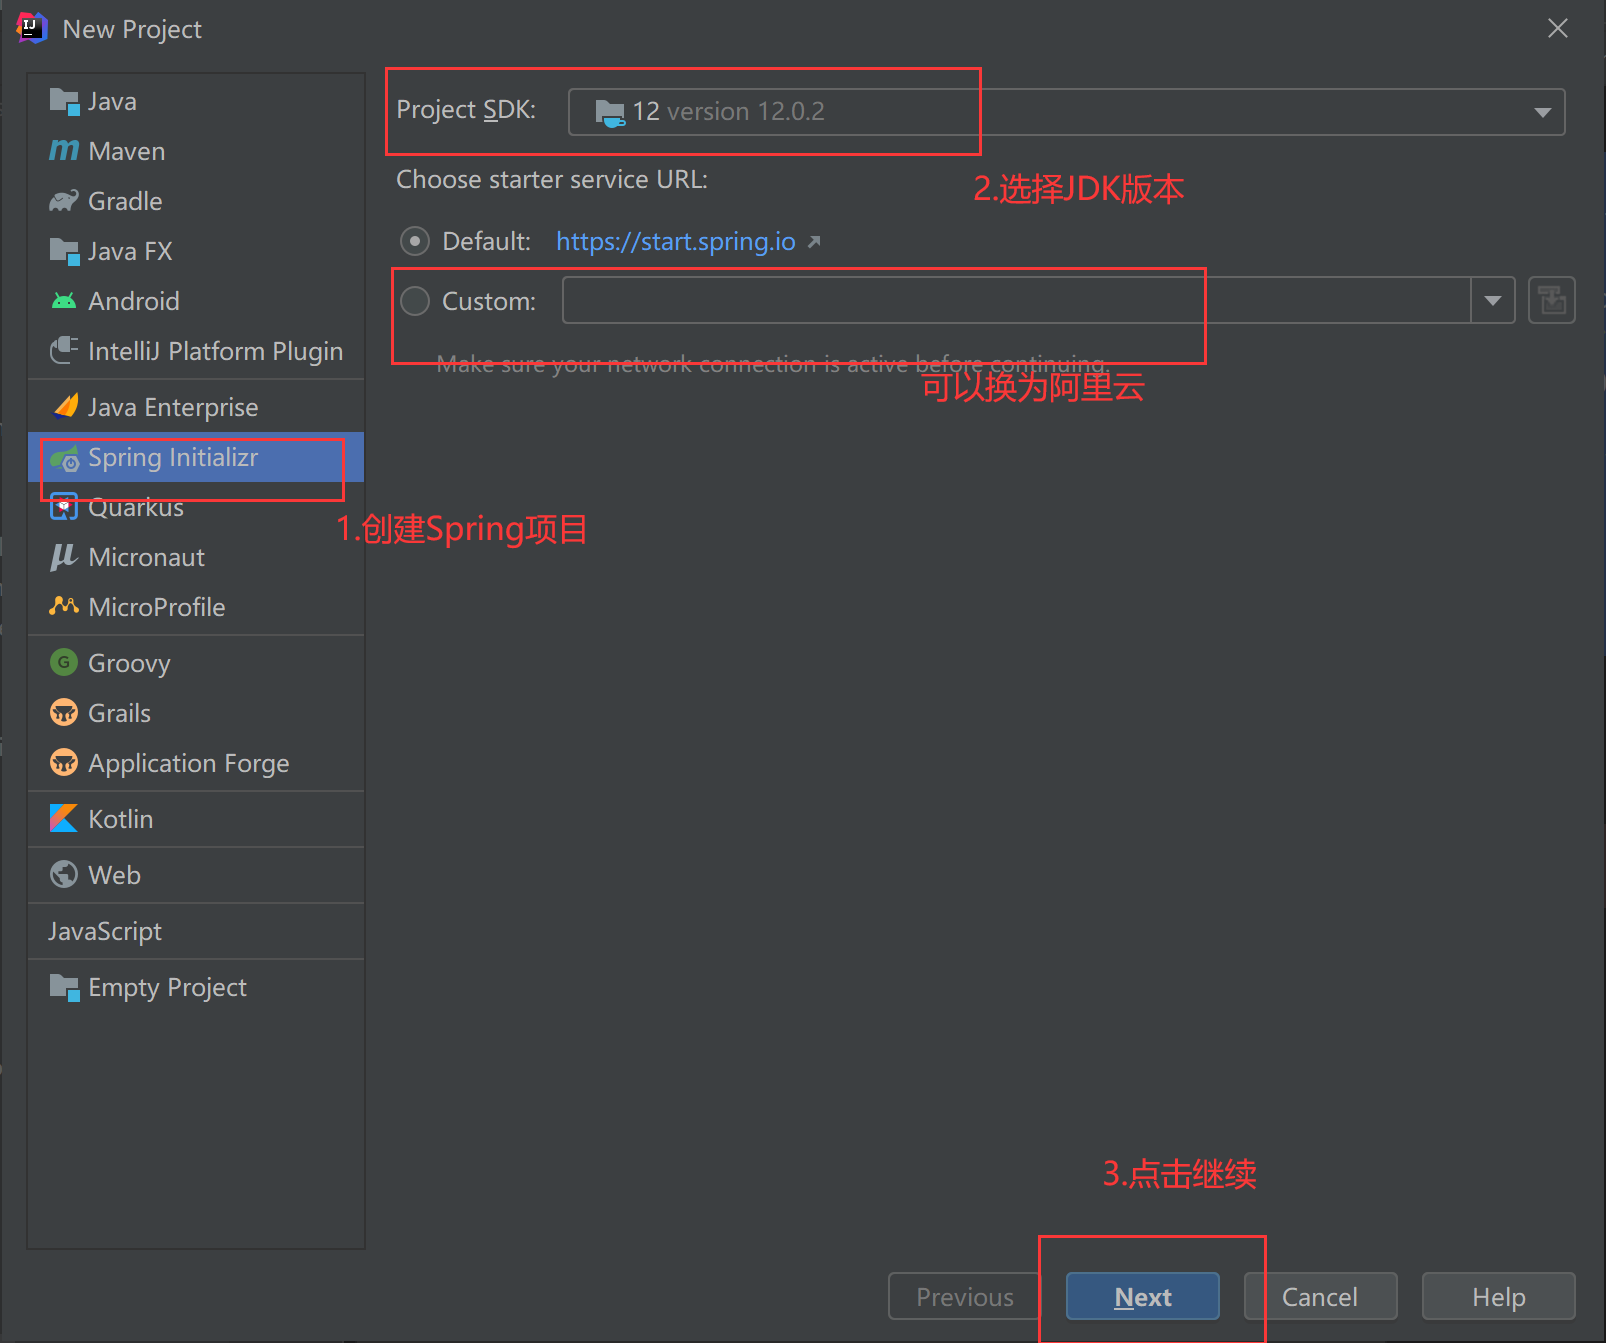This screenshot has width=1606, height=1343.
Task: Click the external link arrow after start.spring.io
Action: (814, 241)
